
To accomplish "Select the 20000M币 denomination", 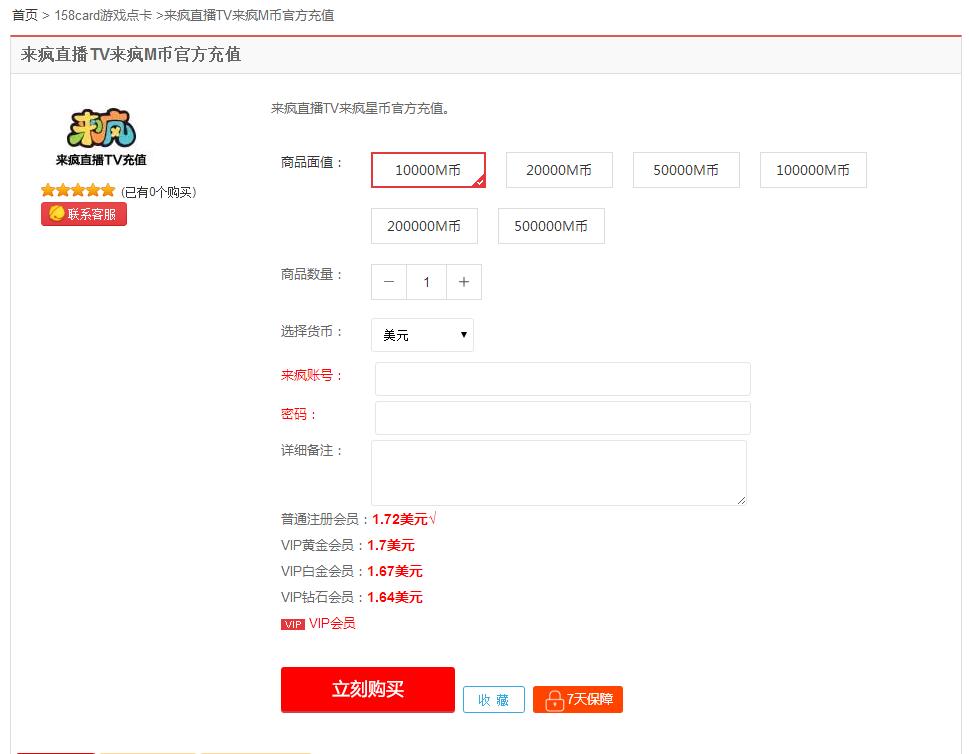I will (x=559, y=170).
